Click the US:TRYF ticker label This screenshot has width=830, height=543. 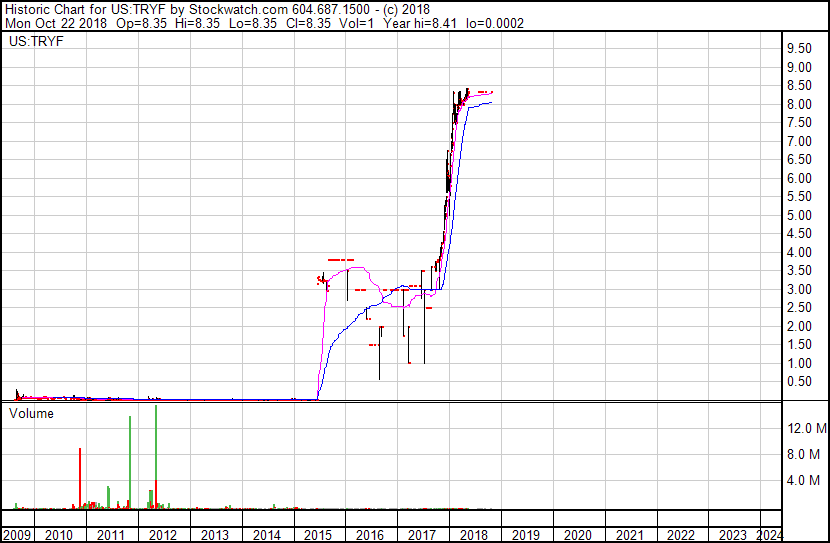(x=36, y=41)
